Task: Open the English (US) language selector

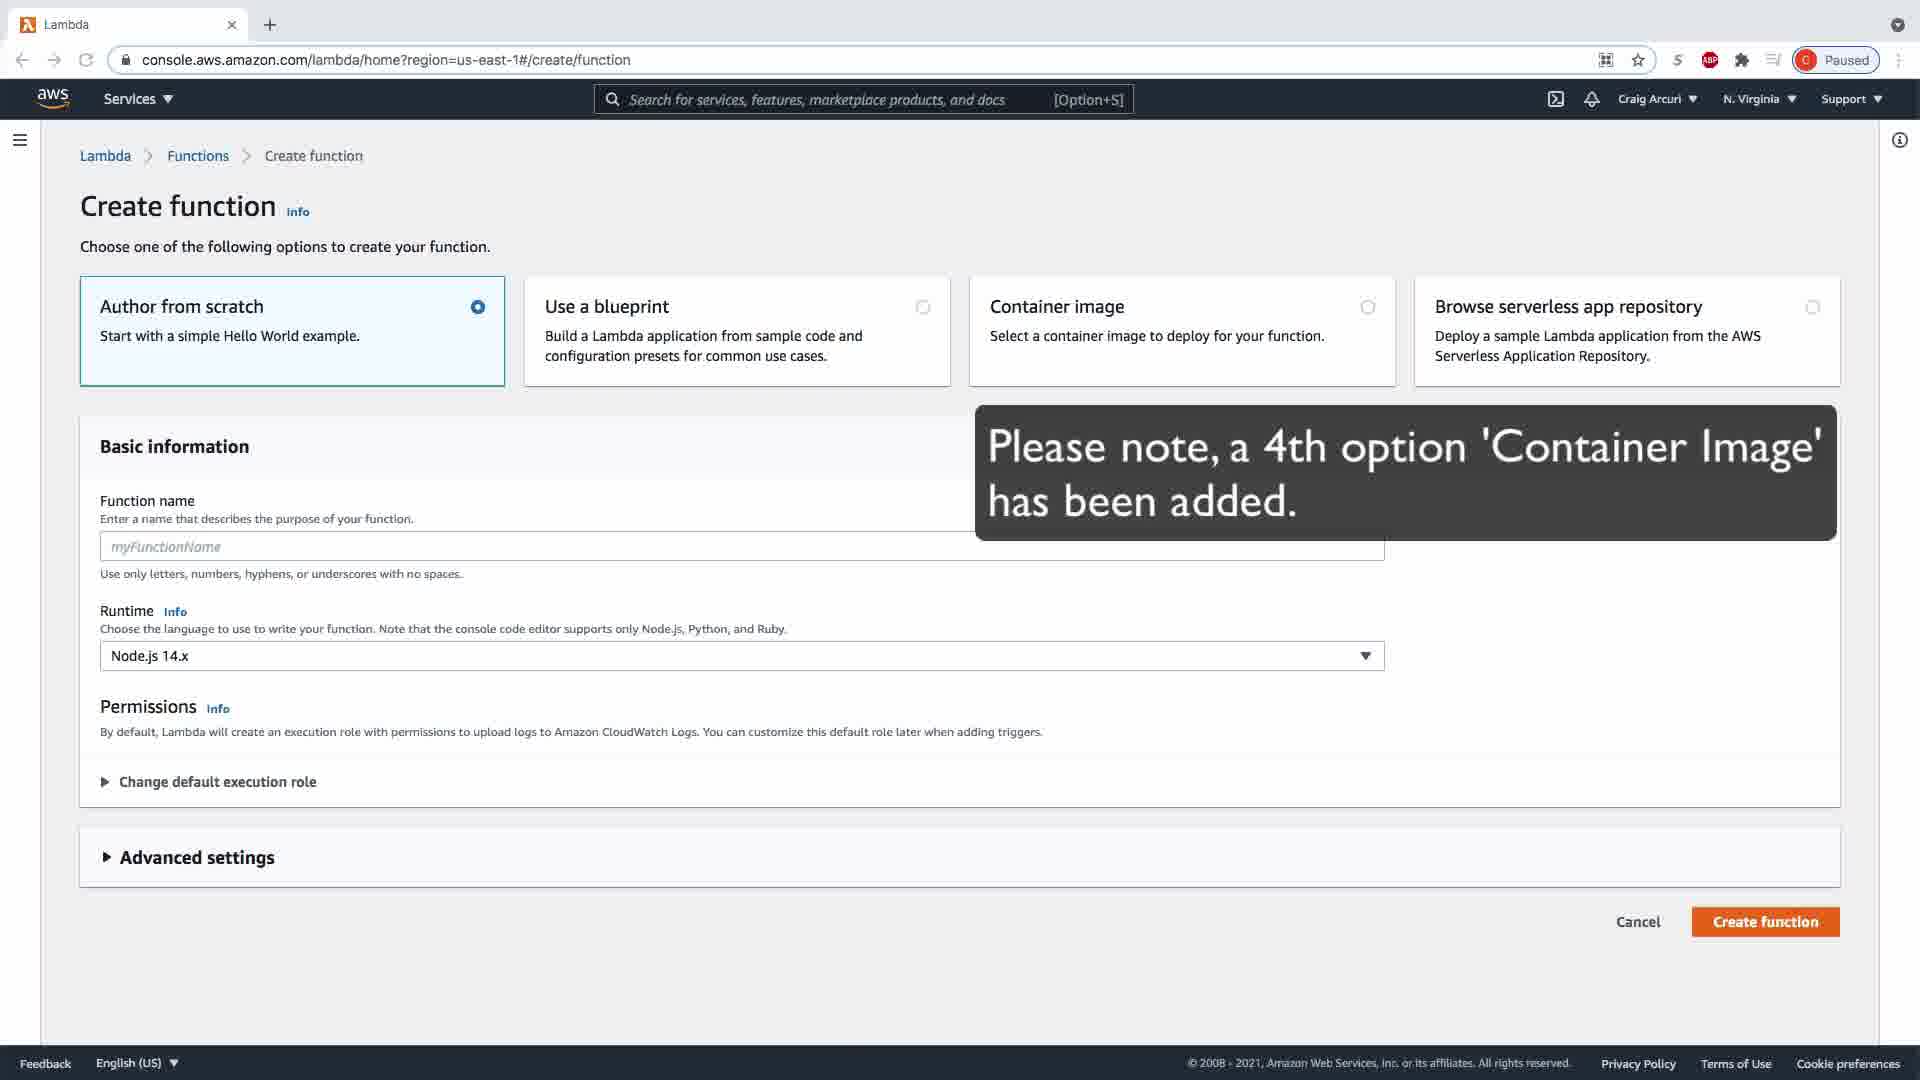Action: (x=137, y=1063)
